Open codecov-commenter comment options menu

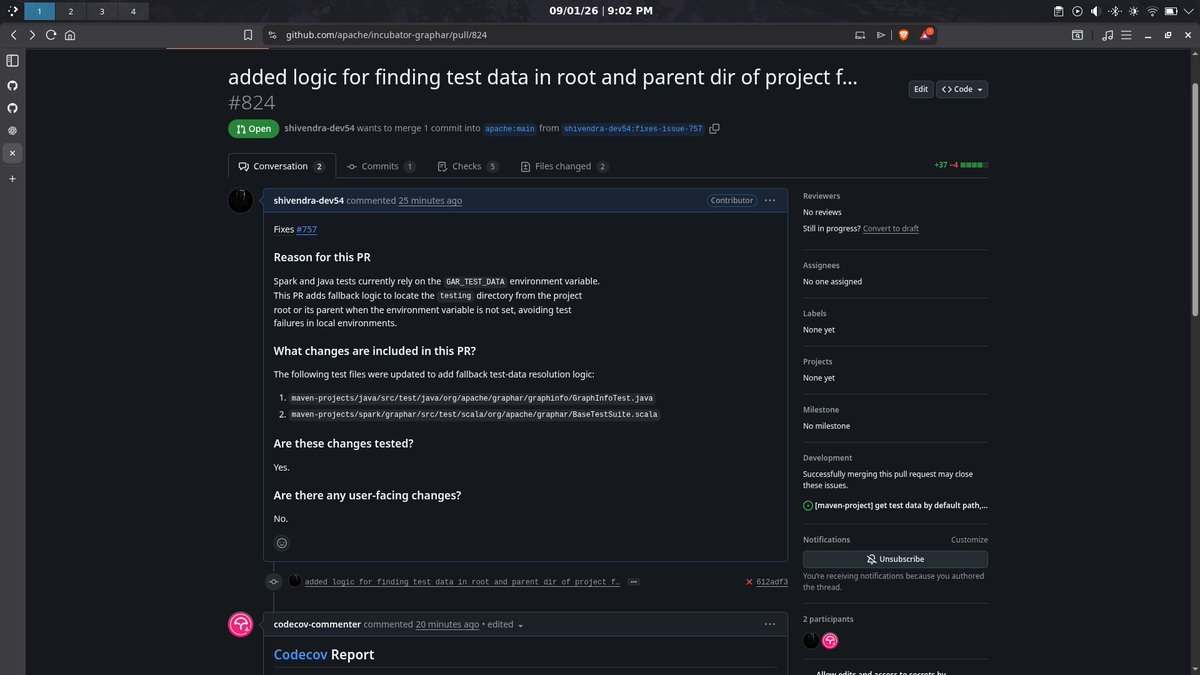pyautogui.click(x=770, y=624)
